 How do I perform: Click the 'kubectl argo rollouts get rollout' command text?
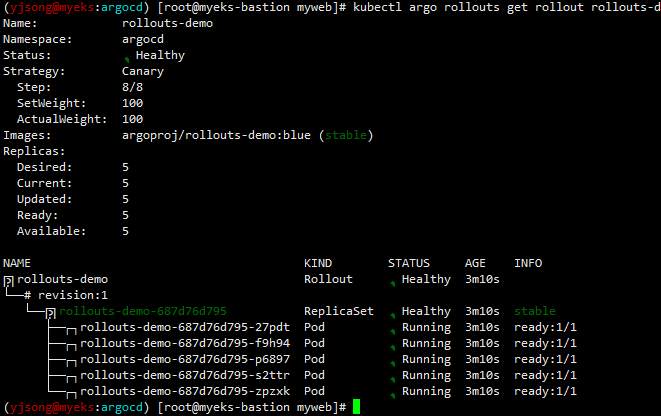click(x=468, y=7)
